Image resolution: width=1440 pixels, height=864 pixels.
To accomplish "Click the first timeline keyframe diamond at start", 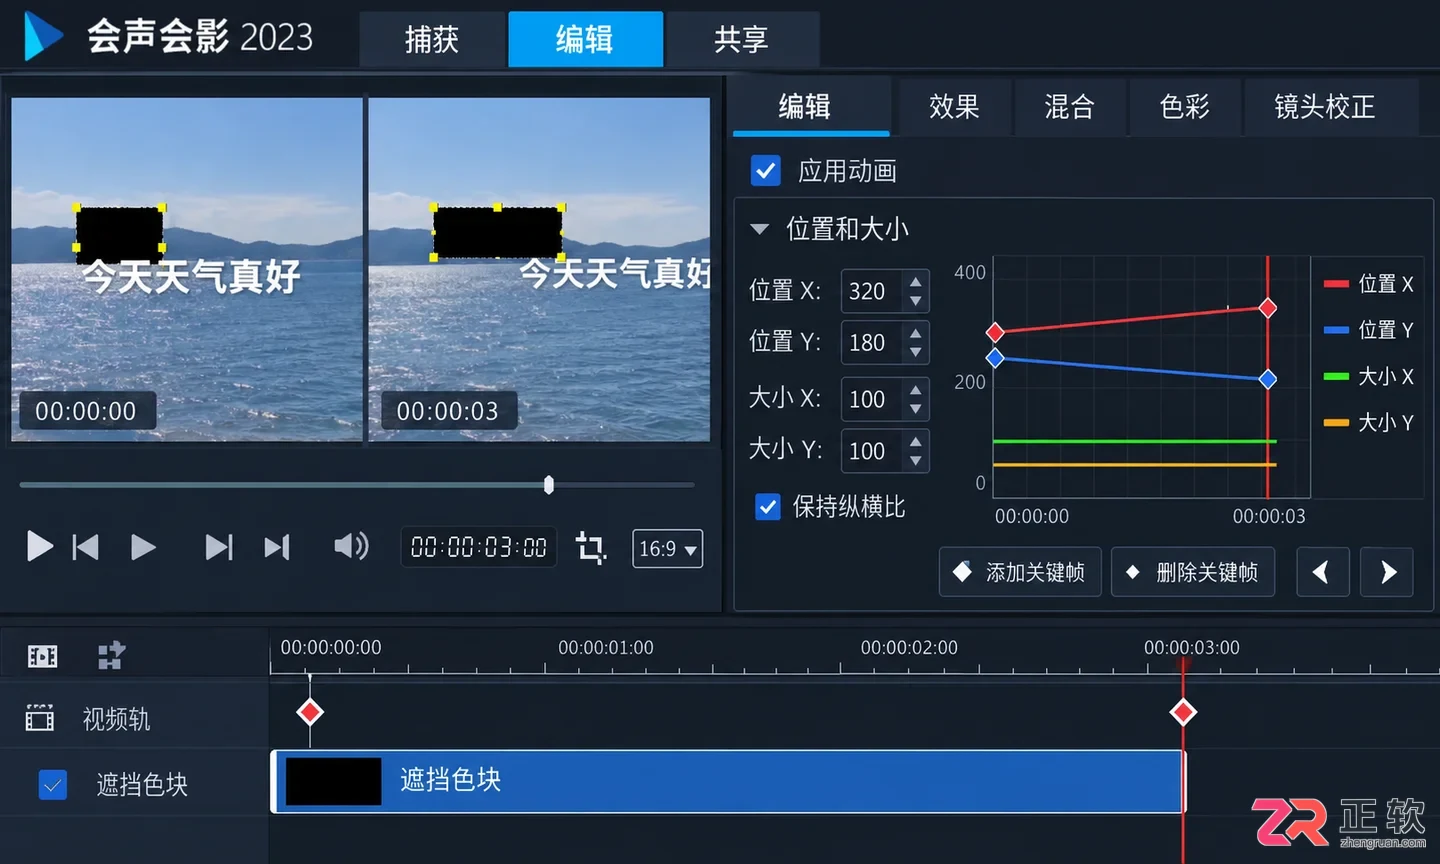I will (310, 712).
